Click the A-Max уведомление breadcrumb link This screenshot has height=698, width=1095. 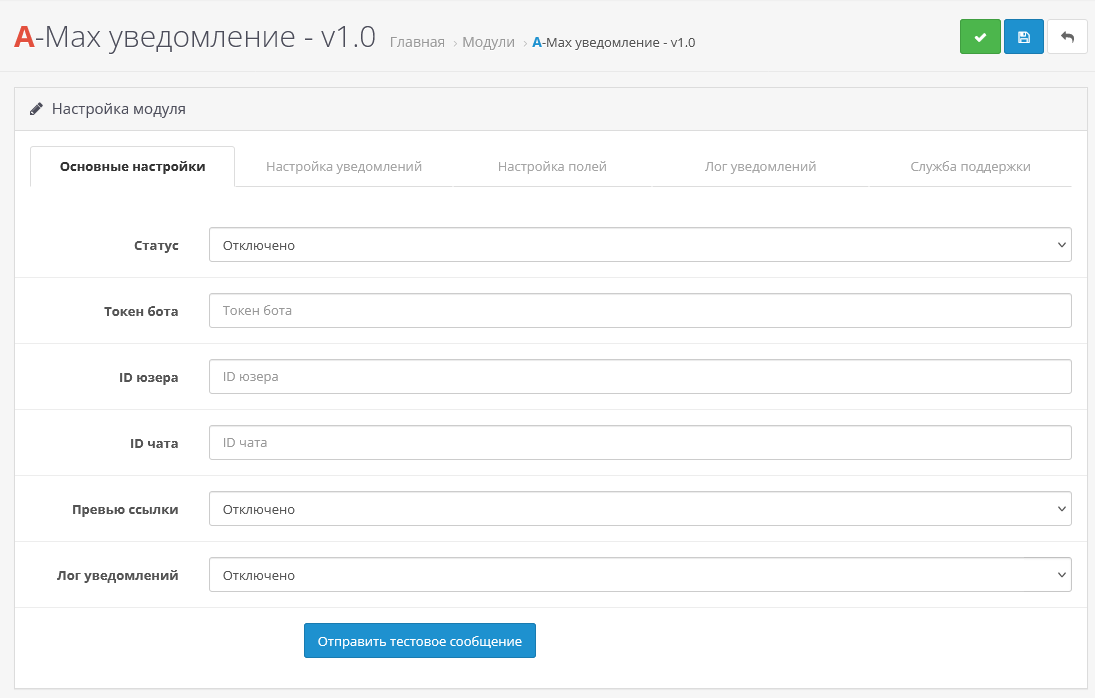pos(613,43)
